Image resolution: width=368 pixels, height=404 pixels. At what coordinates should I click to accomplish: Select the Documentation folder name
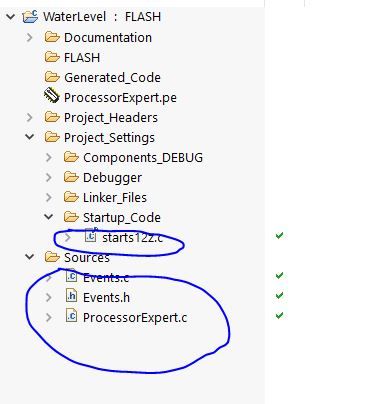(x=108, y=37)
